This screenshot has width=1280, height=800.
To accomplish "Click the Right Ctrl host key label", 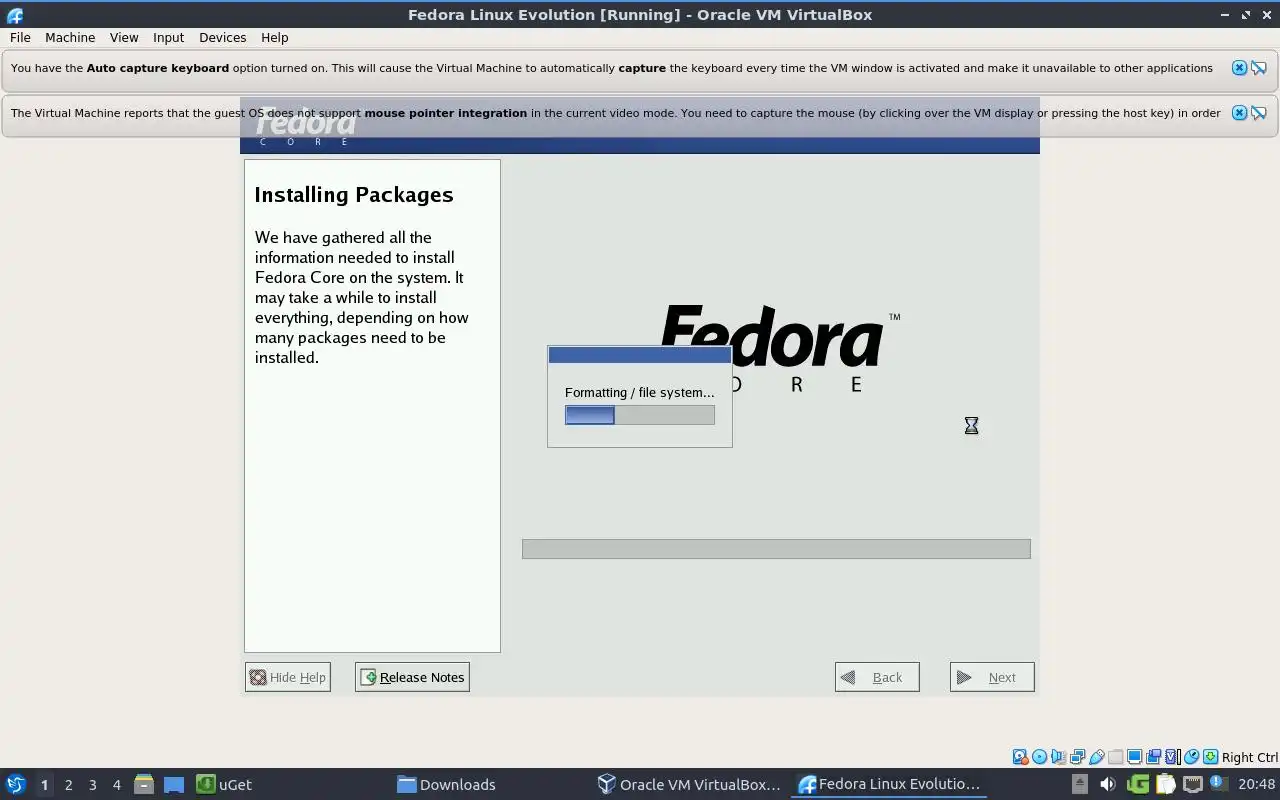I will click(1249, 757).
